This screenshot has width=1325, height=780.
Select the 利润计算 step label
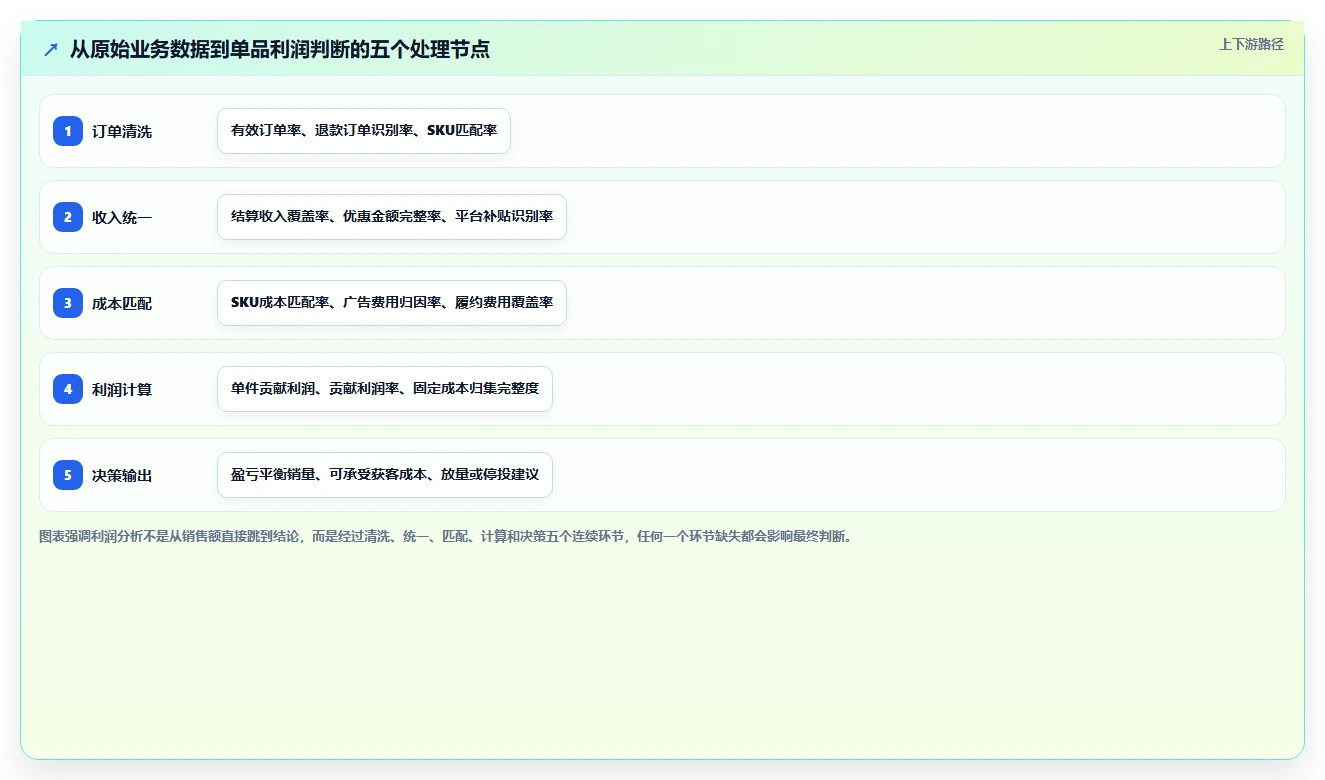point(122,389)
